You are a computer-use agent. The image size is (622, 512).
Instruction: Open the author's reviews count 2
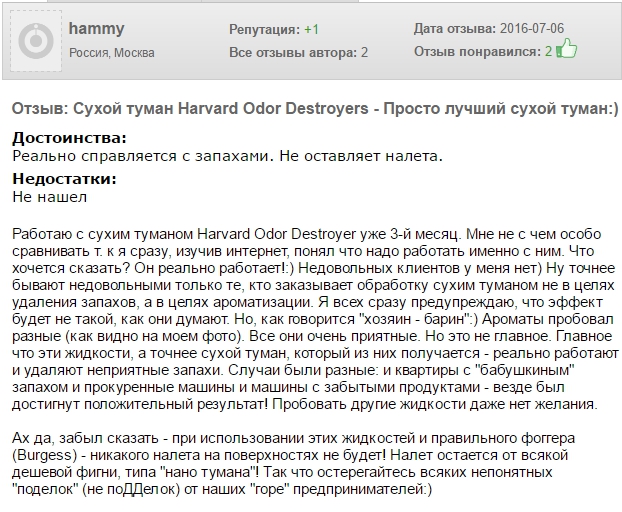364,52
